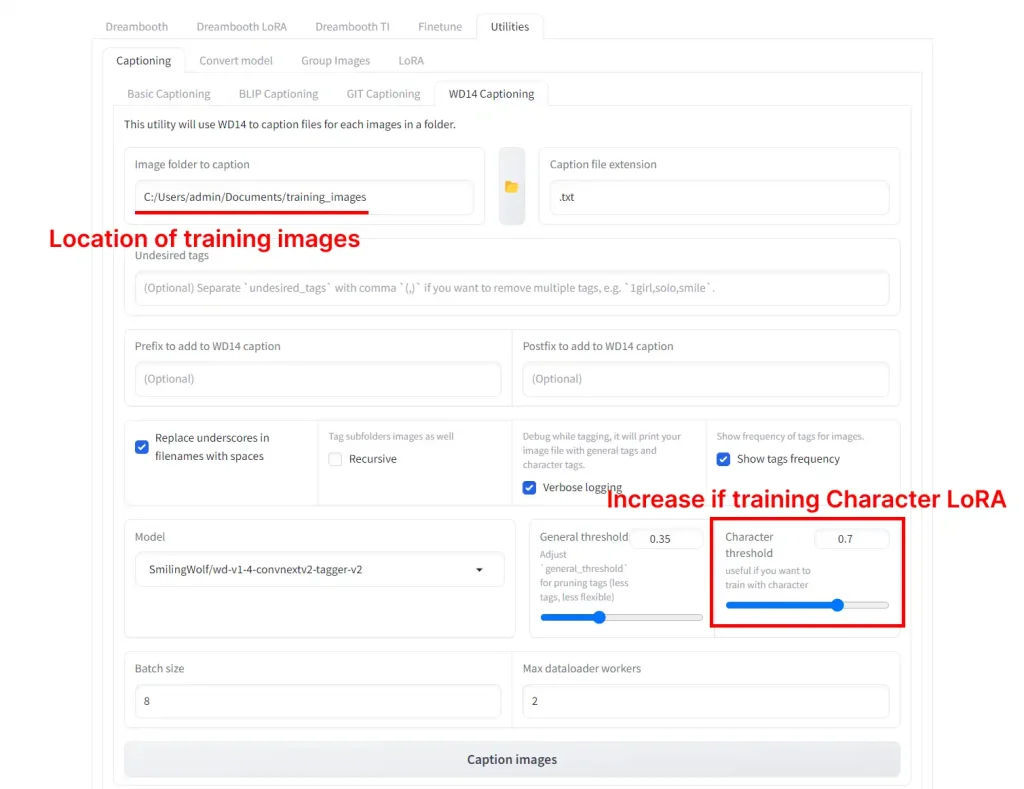
Task: Click the General threshold slider
Action: click(621, 617)
